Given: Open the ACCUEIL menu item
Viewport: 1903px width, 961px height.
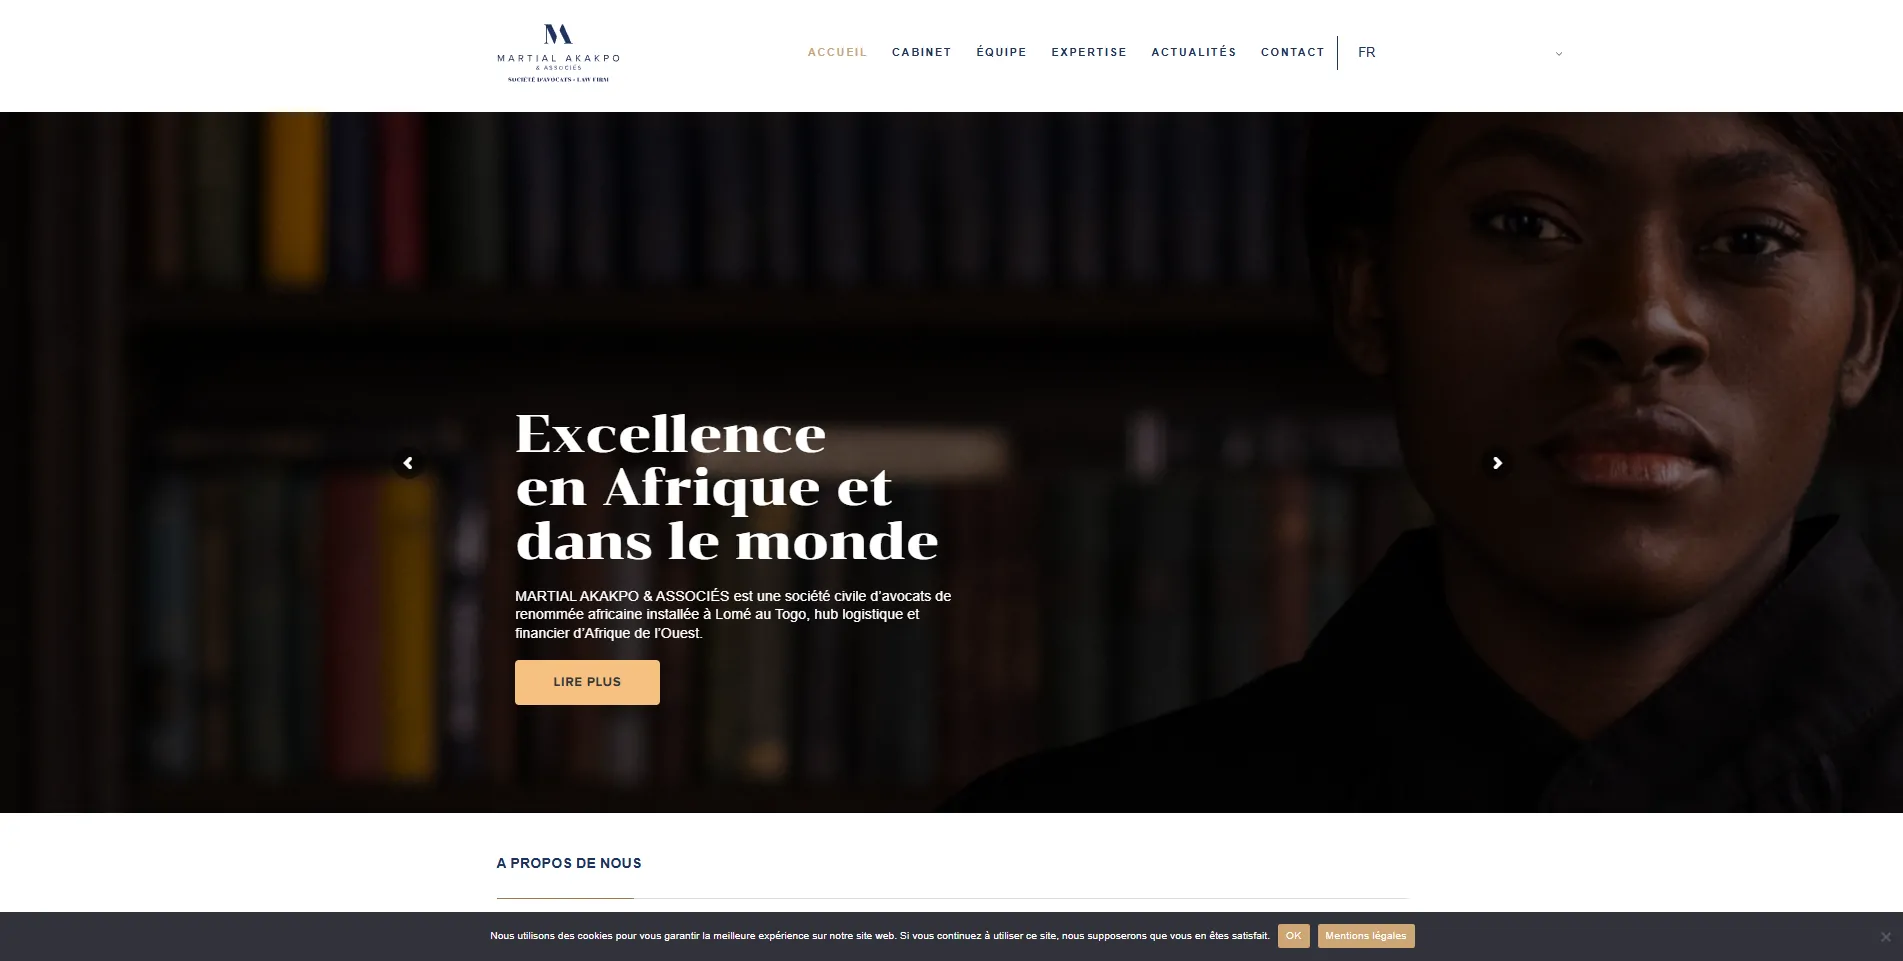Looking at the screenshot, I should point(837,53).
